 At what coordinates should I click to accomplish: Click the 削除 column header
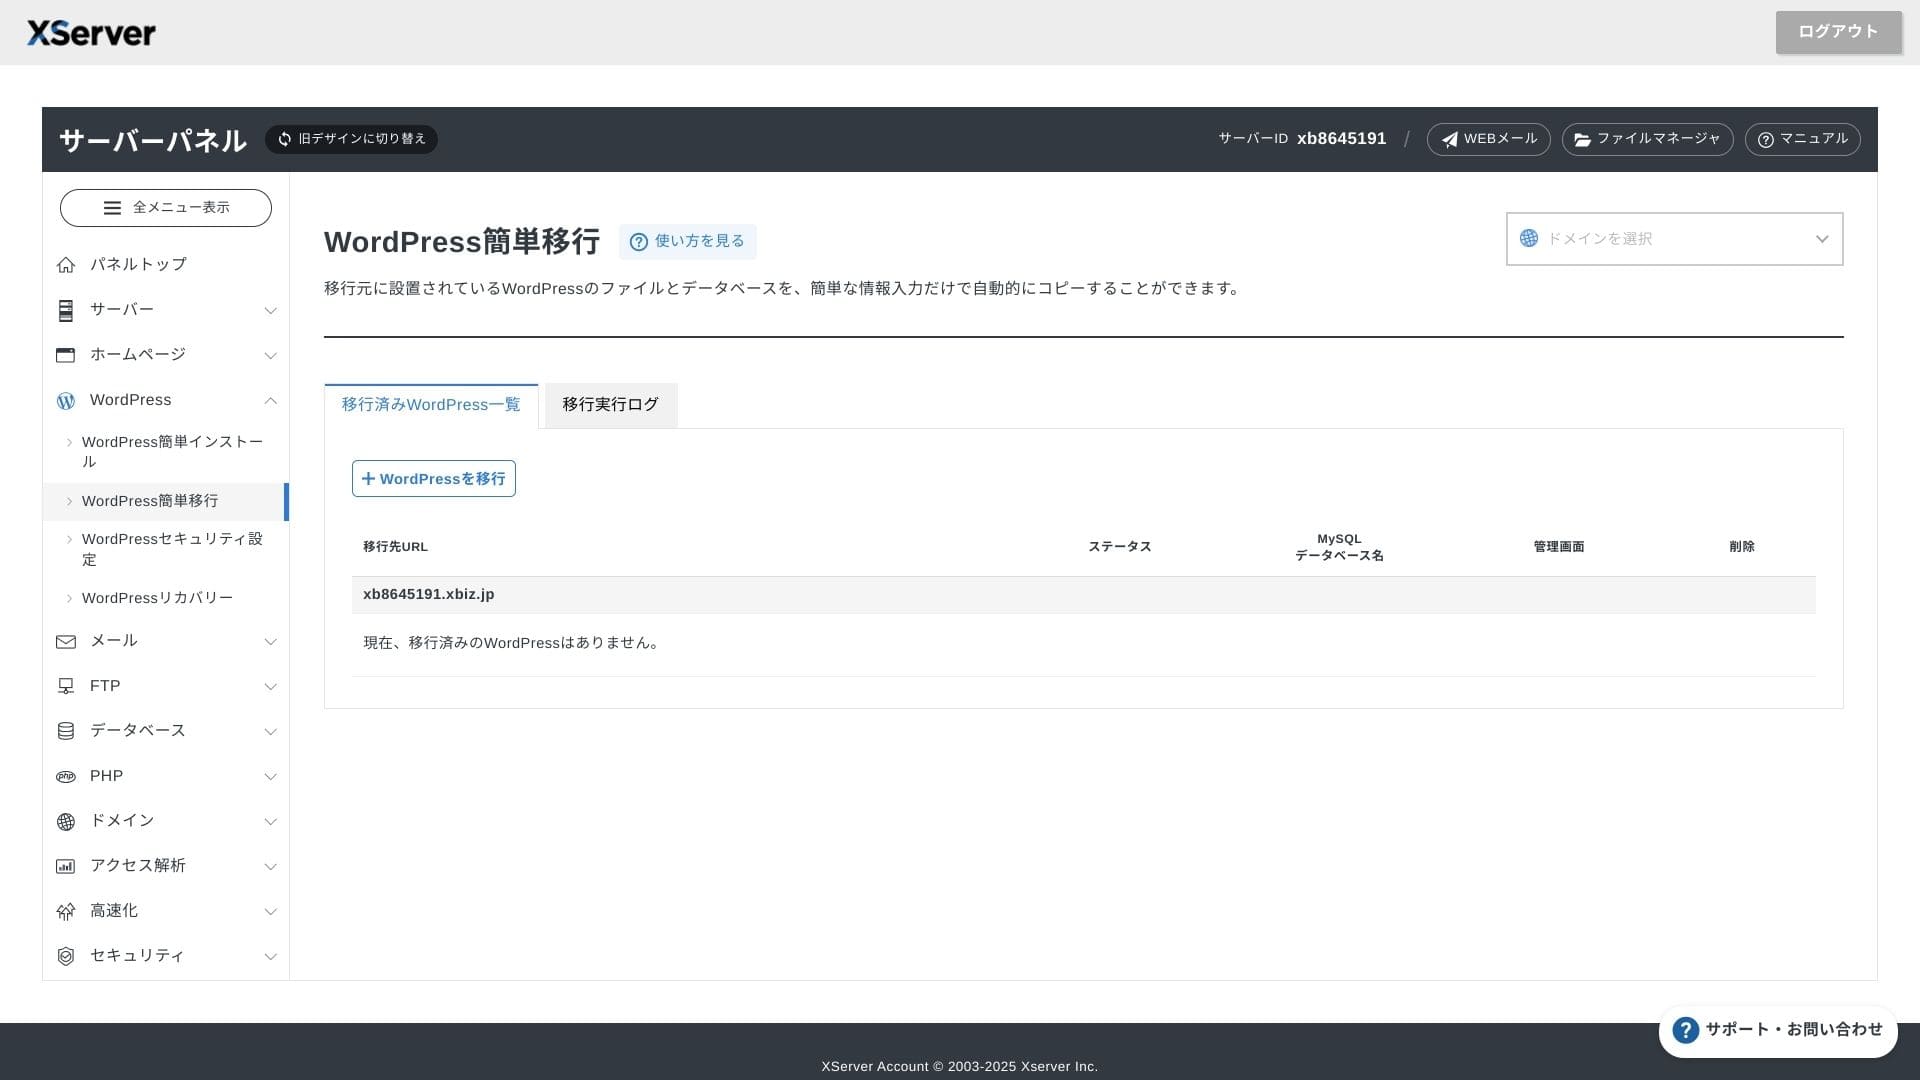[1741, 547]
